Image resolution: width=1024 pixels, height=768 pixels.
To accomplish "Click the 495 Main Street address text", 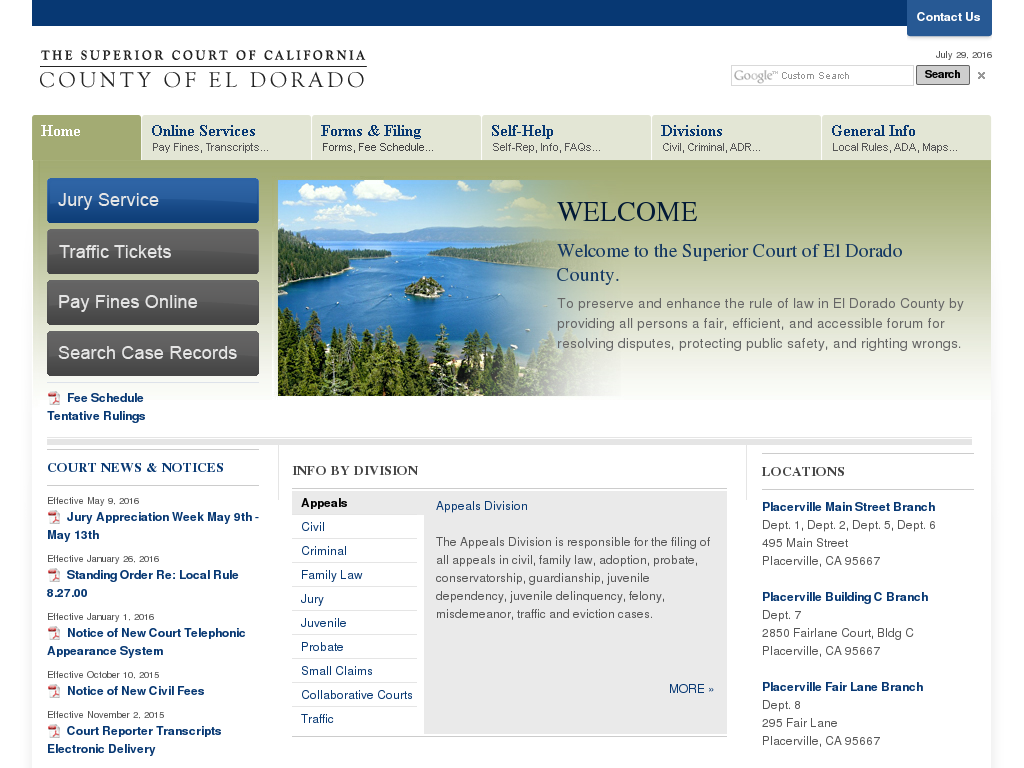I will point(805,543).
